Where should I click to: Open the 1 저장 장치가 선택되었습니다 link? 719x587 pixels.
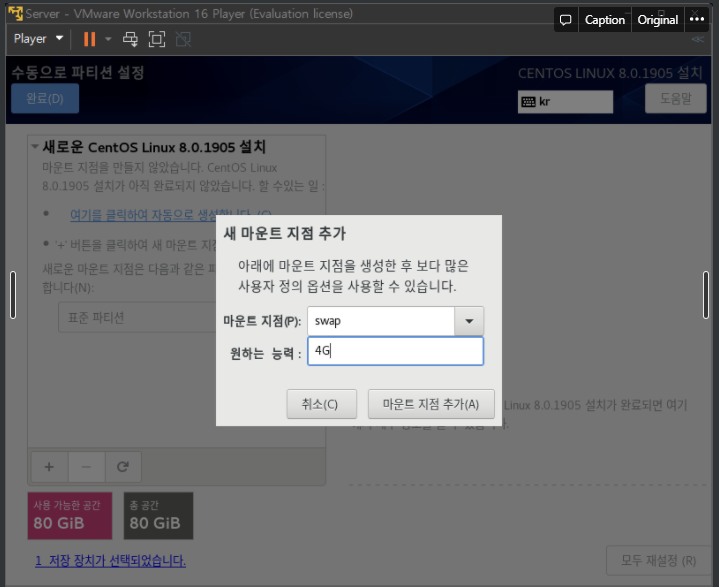(x=111, y=560)
